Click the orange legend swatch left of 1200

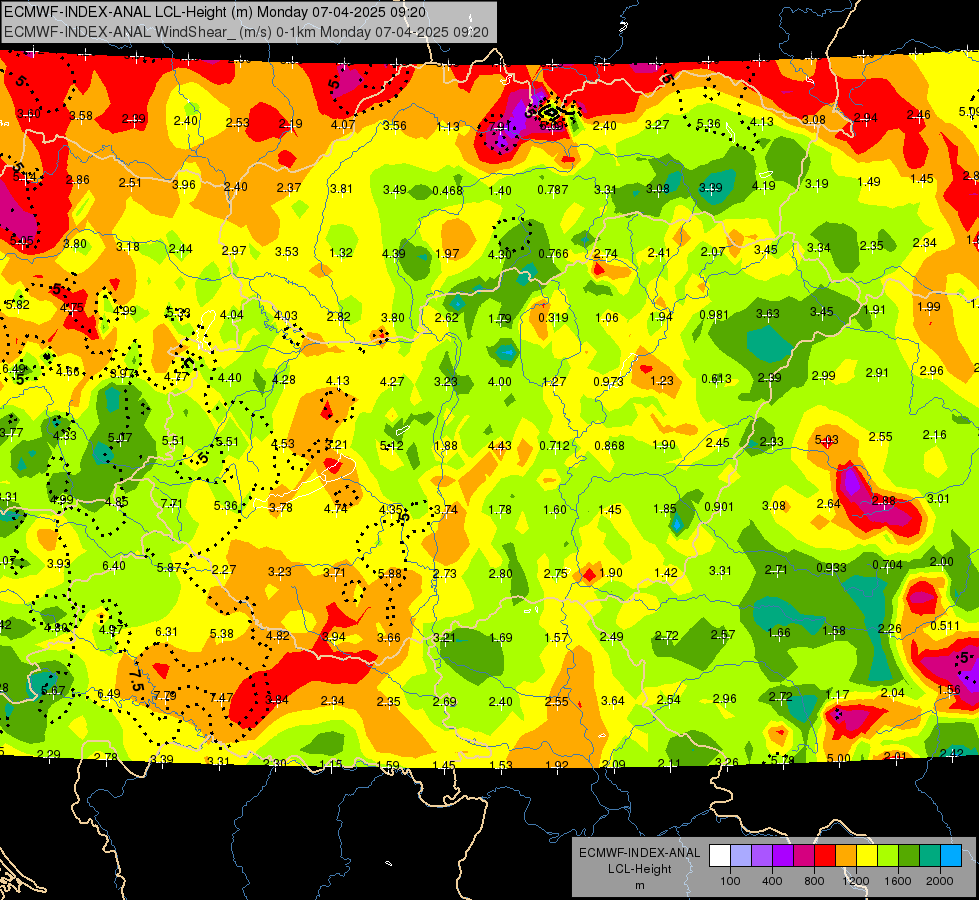846,856
